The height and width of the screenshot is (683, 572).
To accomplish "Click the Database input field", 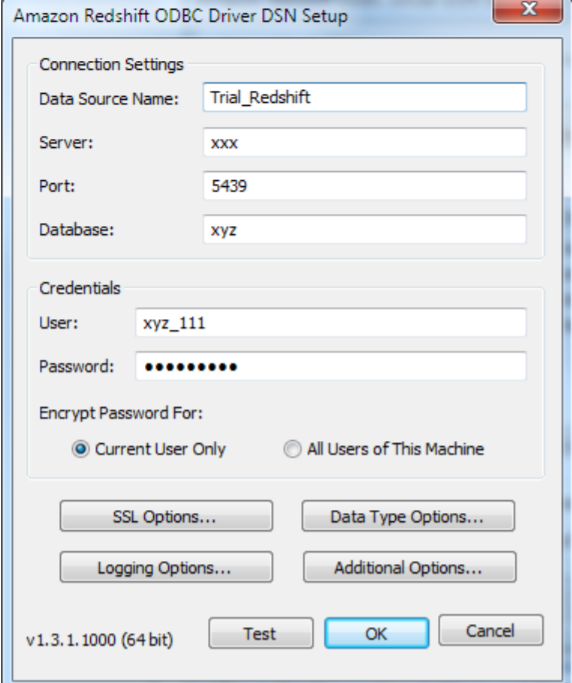I will click(365, 230).
